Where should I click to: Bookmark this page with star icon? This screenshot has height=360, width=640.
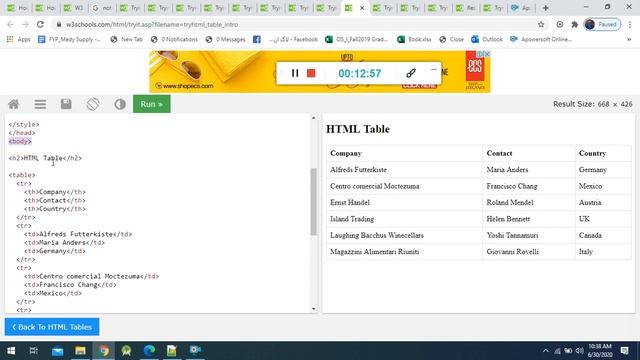click(541, 24)
